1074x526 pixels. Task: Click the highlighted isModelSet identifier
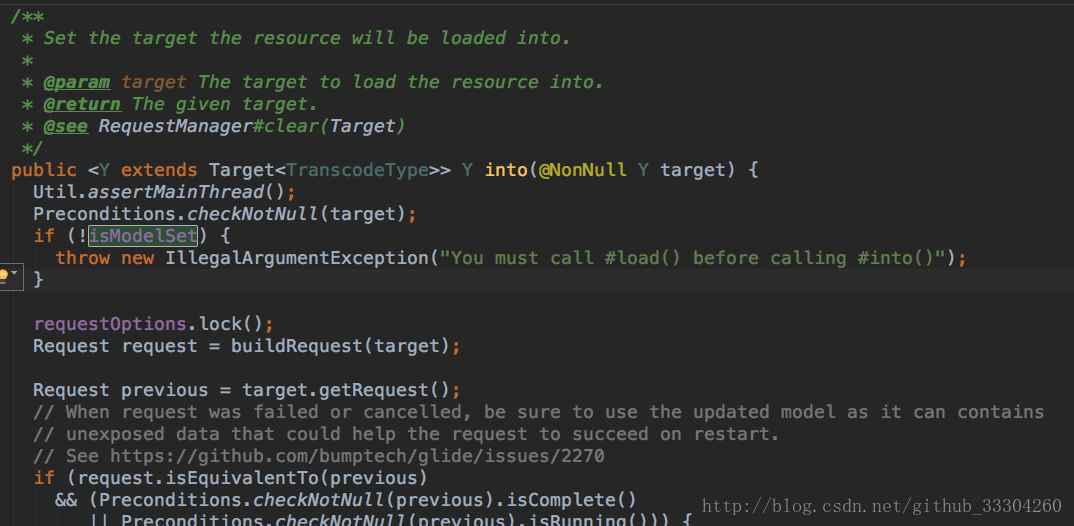pos(143,236)
